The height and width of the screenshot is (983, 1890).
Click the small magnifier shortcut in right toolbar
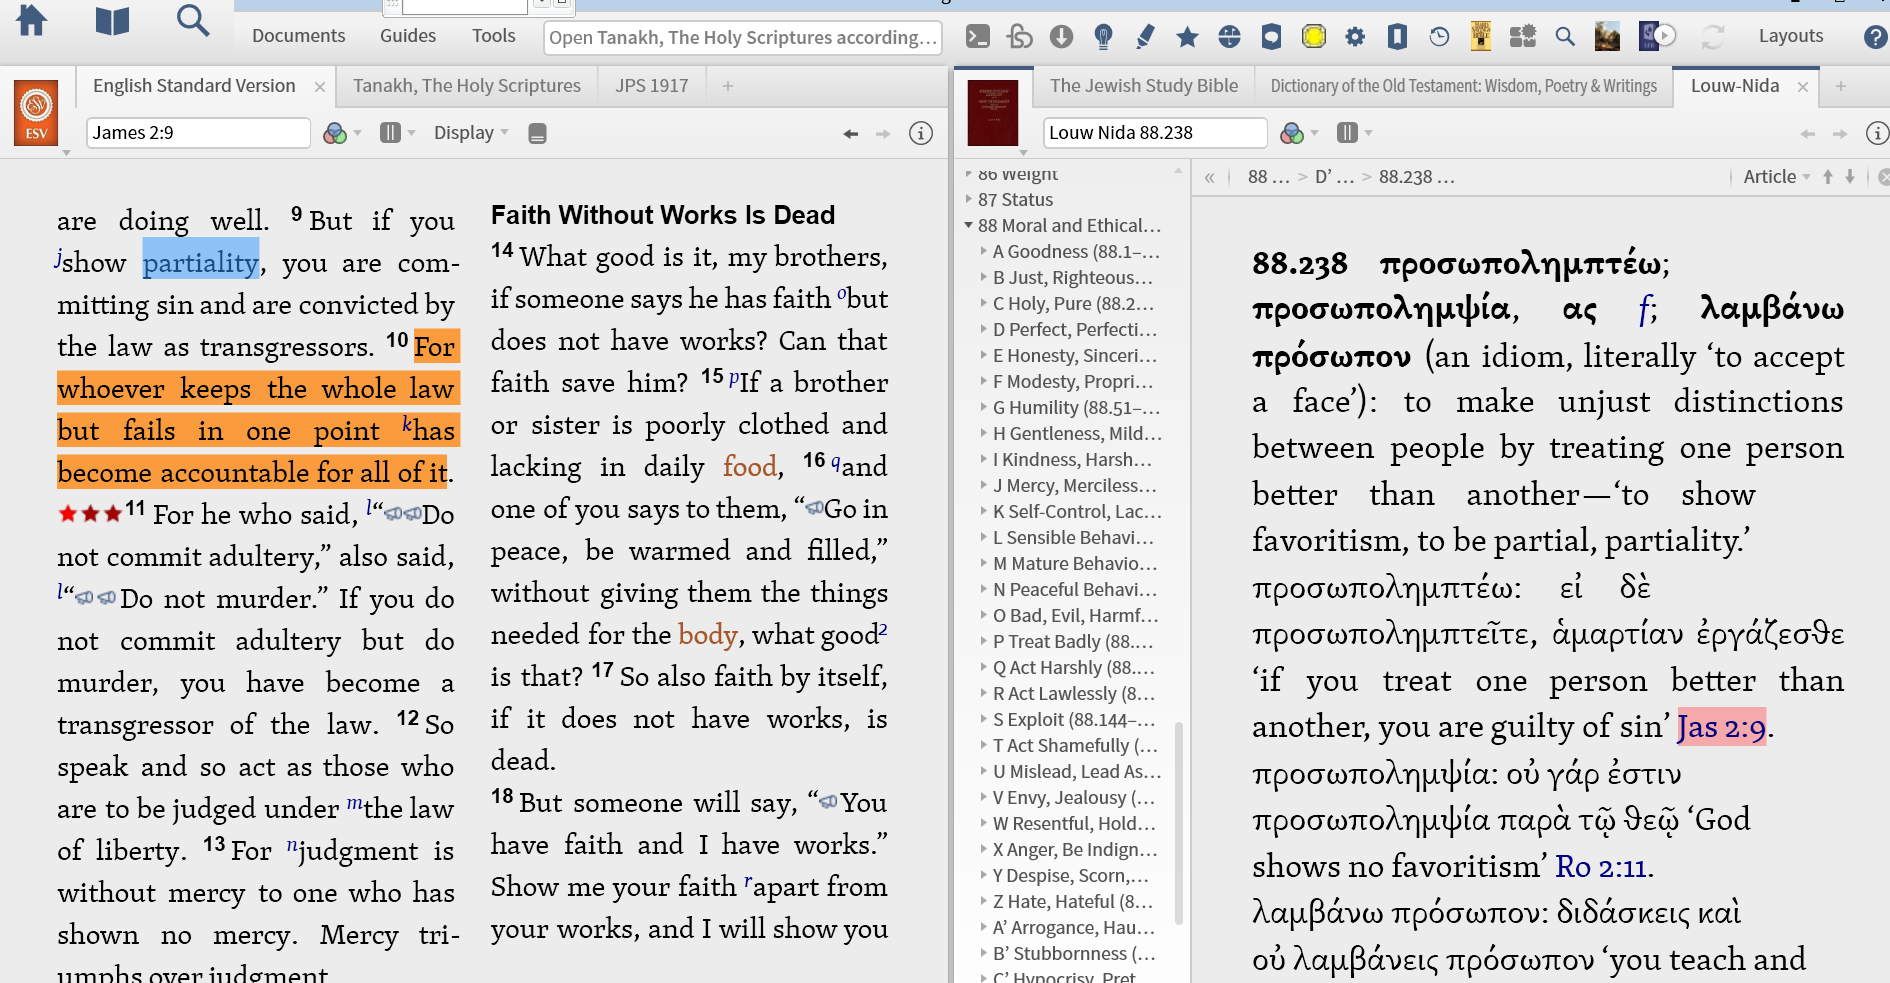pyautogui.click(x=1565, y=37)
